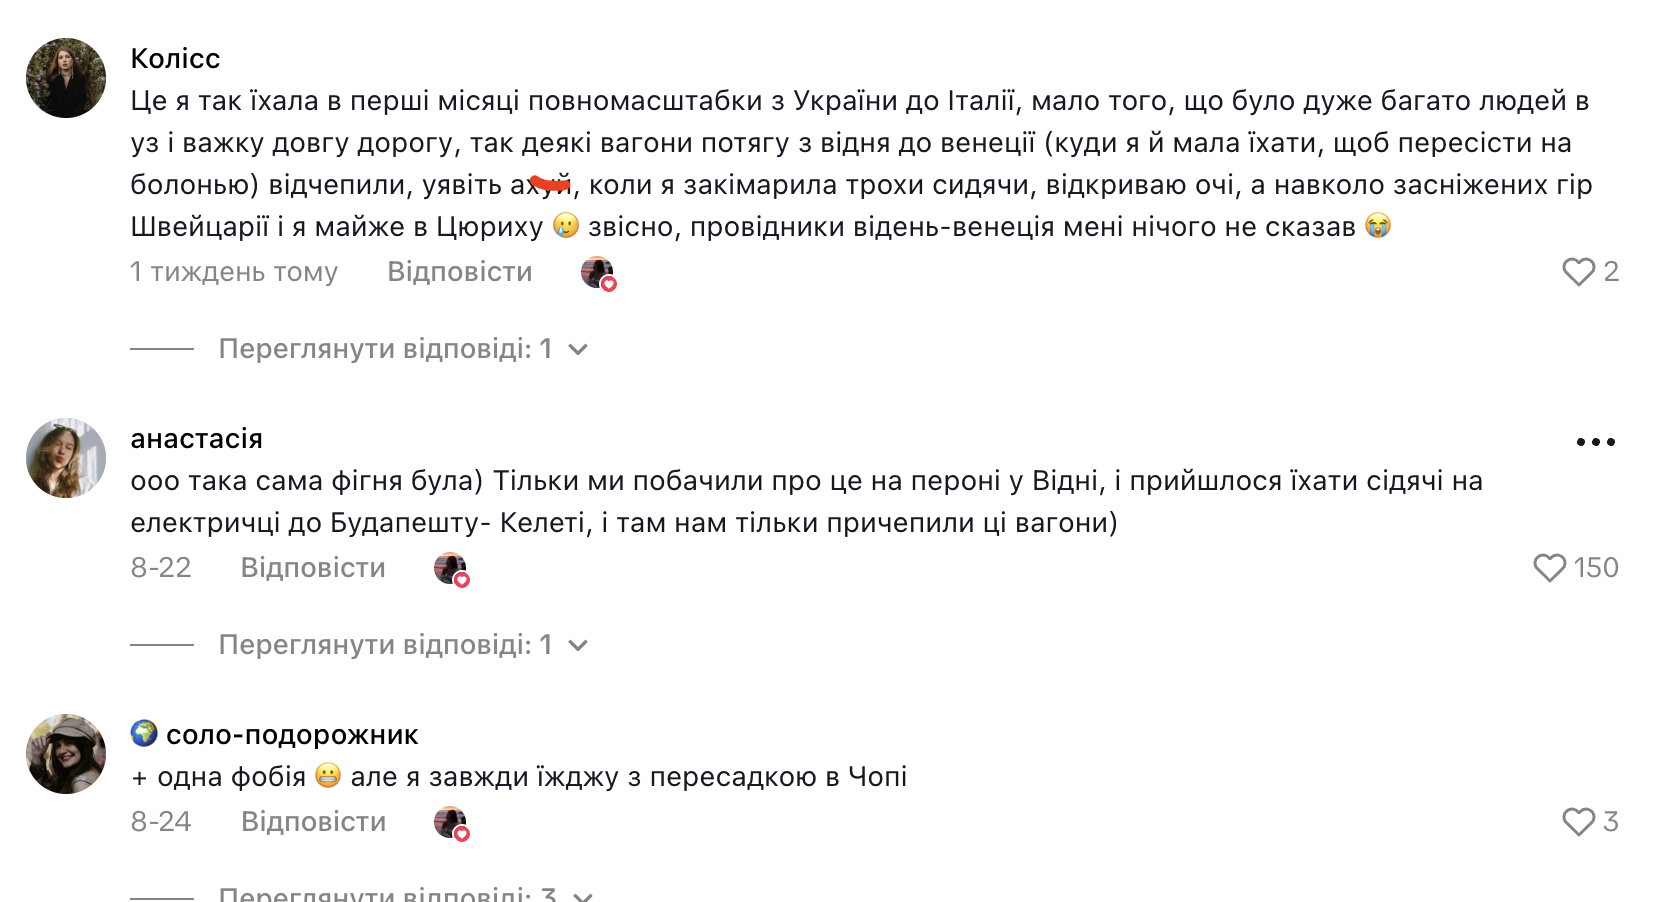Viewport: 1654px width, 902px height.
Task: Click Колісс profile avatar
Action: click(x=66, y=78)
